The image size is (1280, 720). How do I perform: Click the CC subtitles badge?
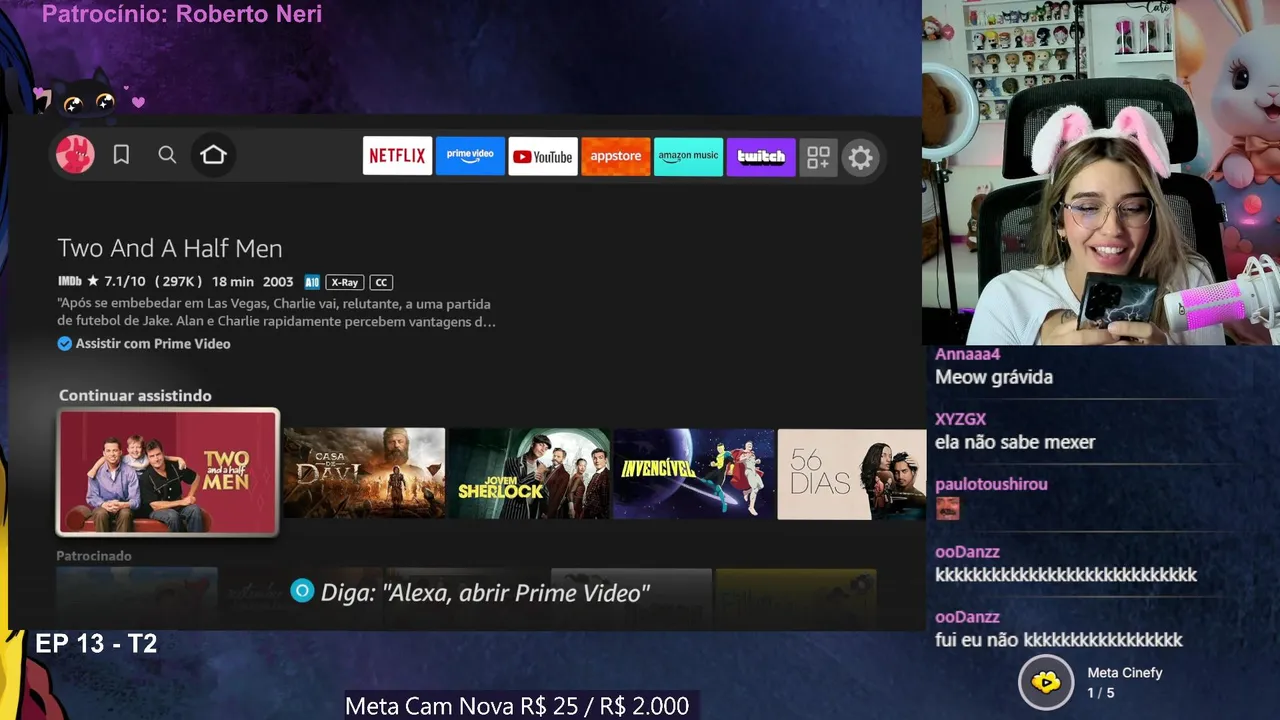pos(381,282)
